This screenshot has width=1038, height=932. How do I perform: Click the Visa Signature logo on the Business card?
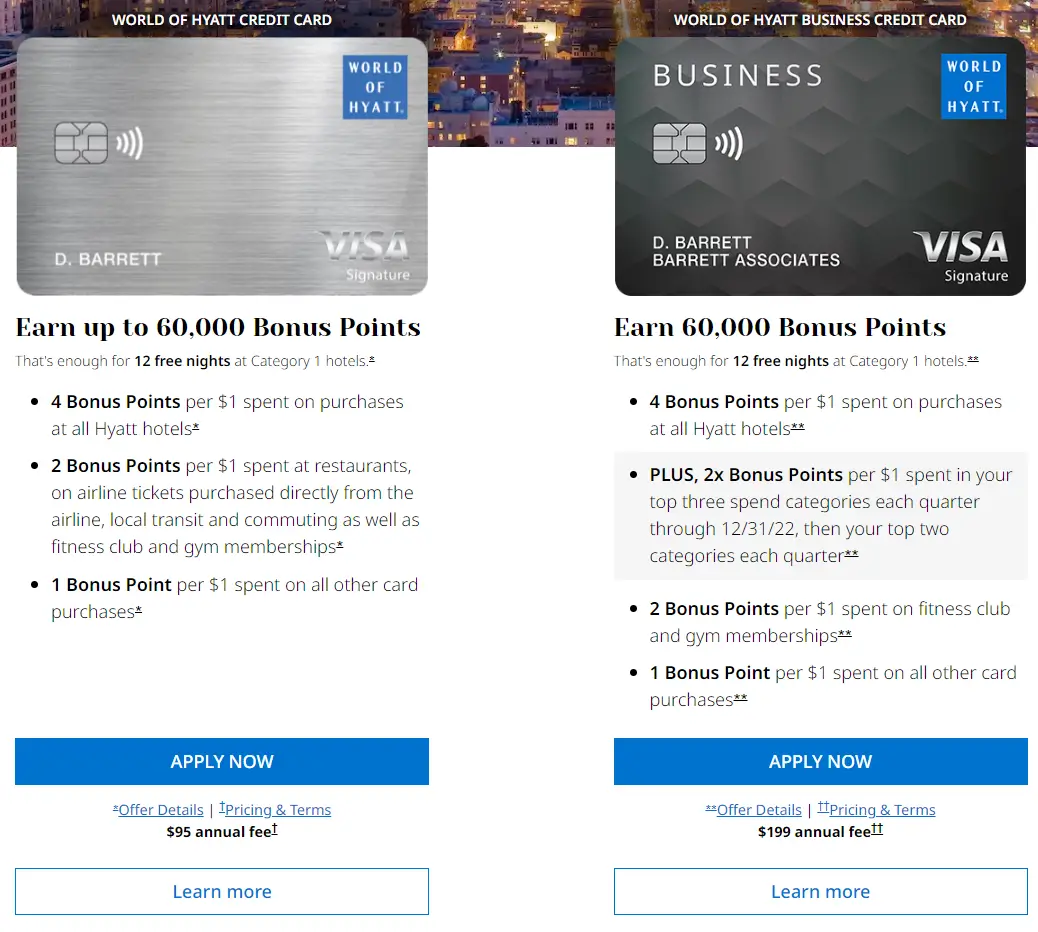[962, 256]
